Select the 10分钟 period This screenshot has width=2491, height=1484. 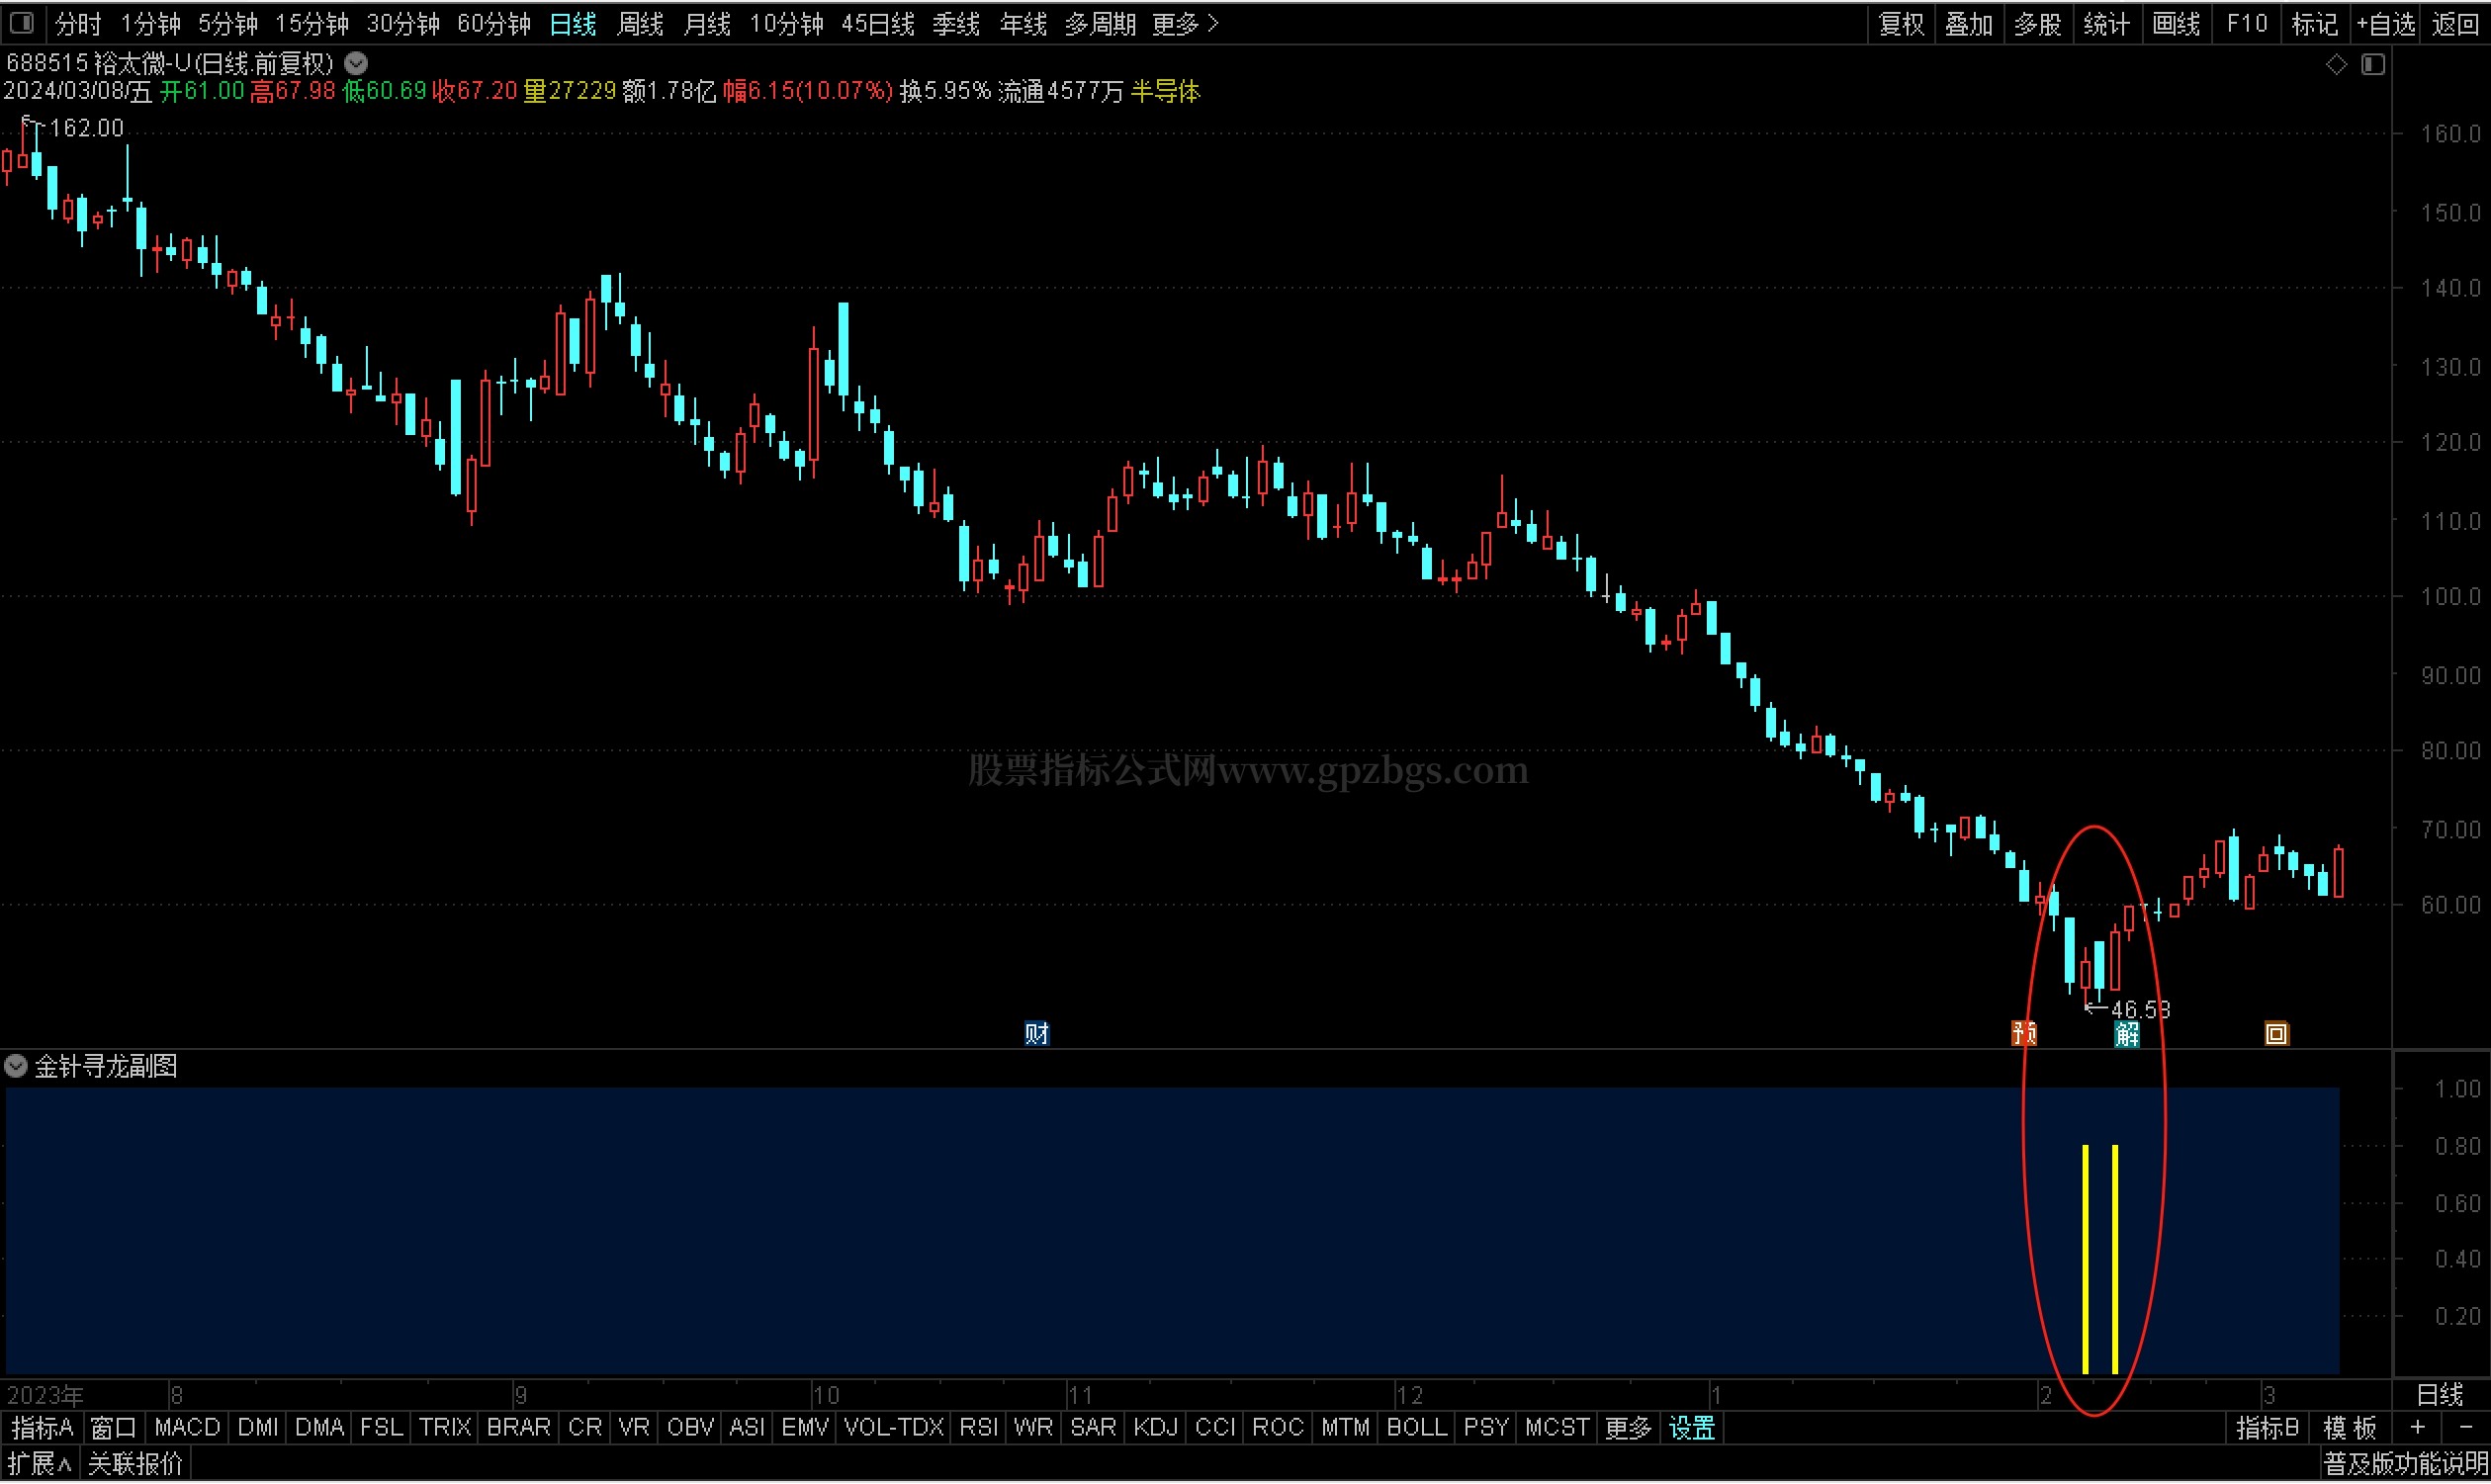(786, 23)
